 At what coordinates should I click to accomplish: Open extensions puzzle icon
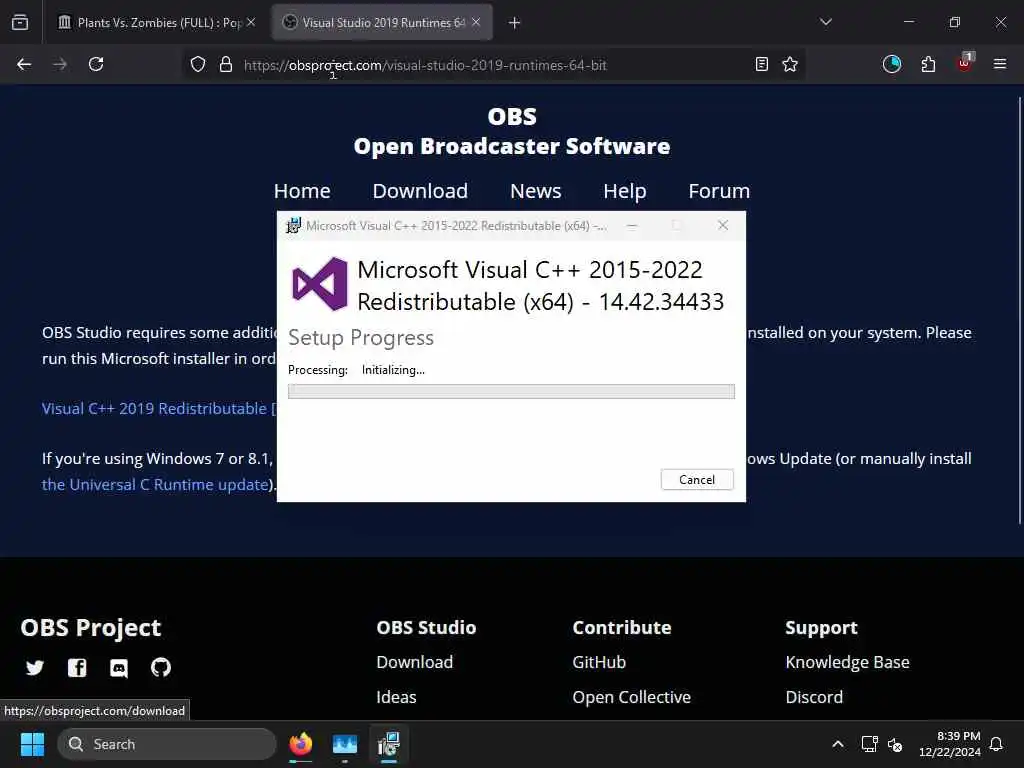(928, 64)
